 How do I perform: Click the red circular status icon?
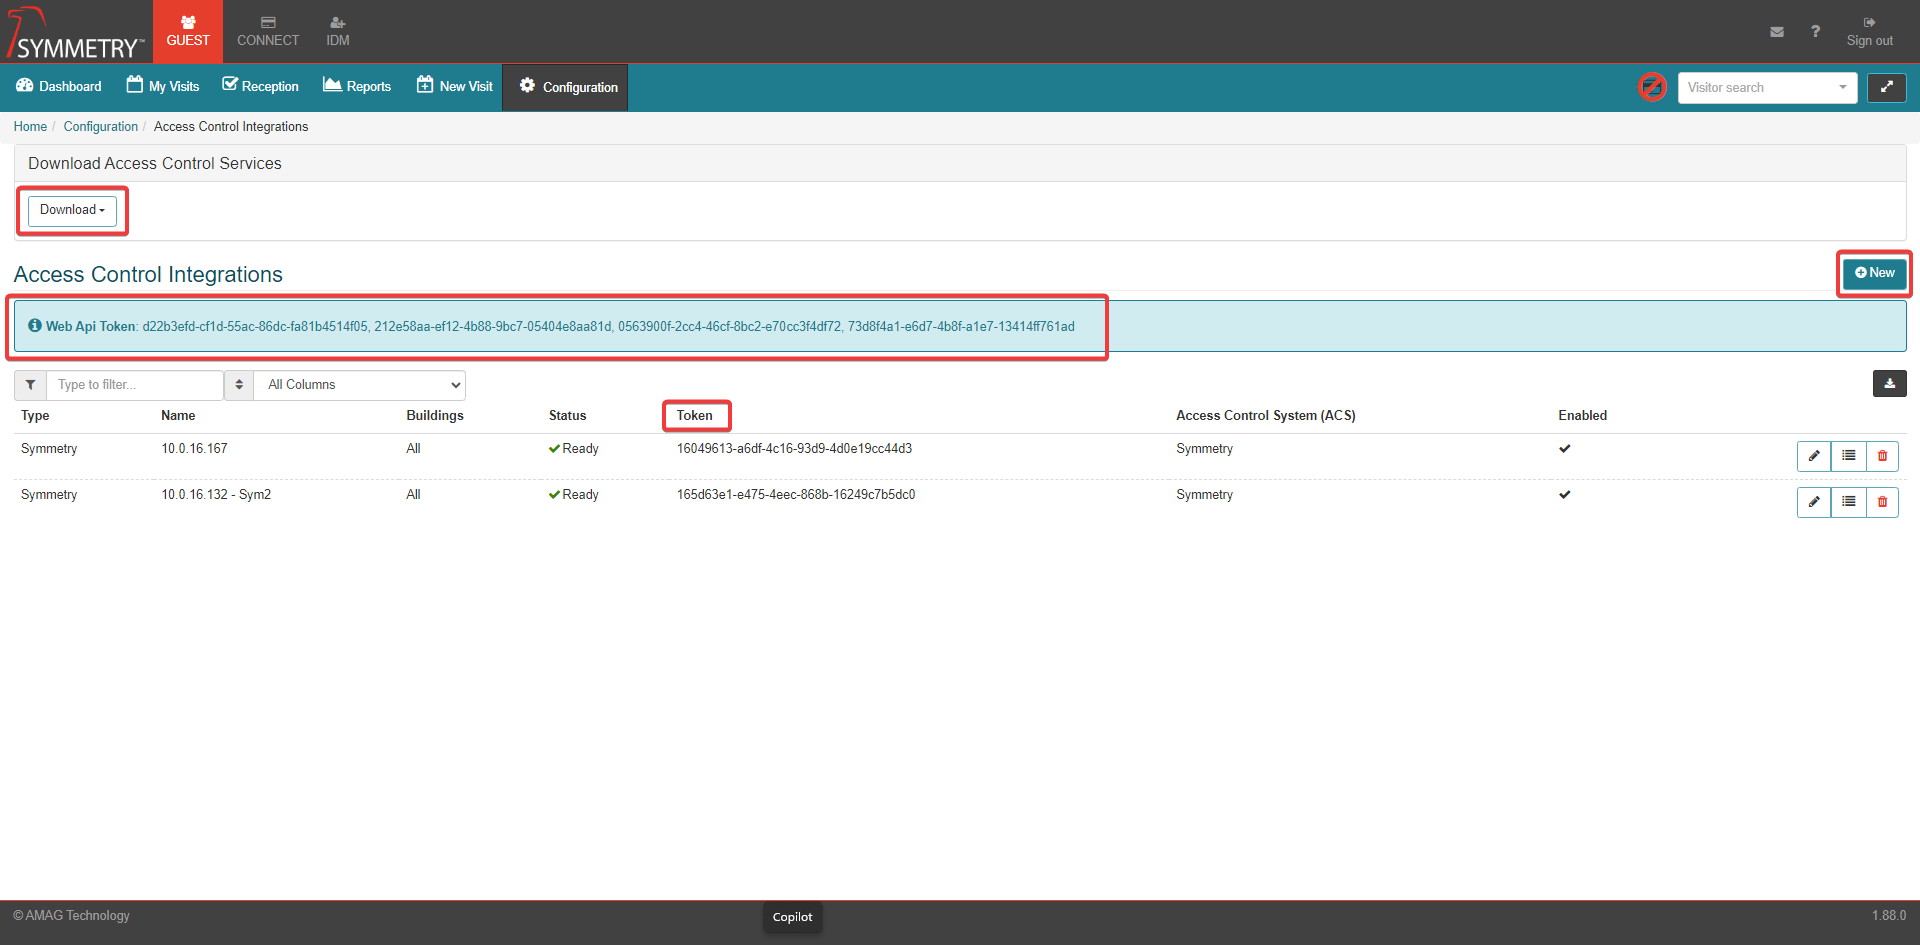point(1652,87)
